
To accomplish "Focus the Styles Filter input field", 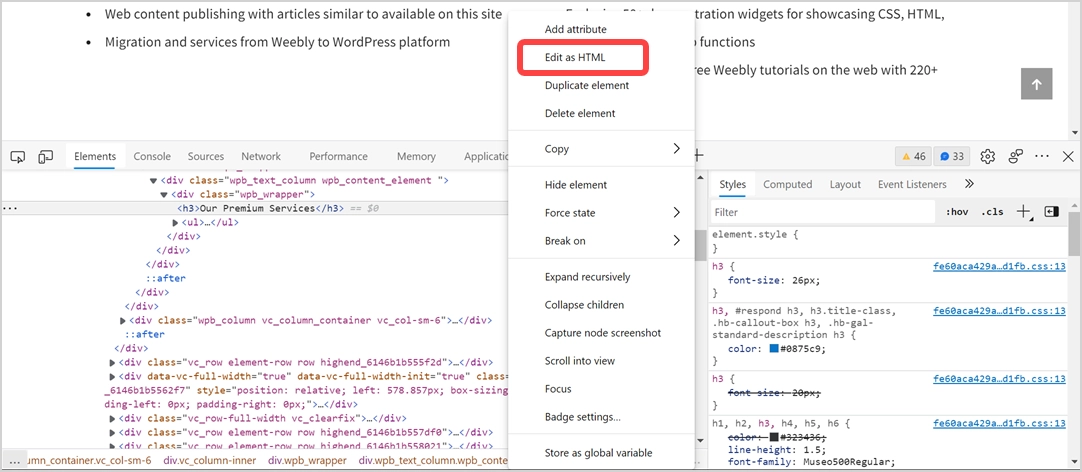I will tap(820, 212).
